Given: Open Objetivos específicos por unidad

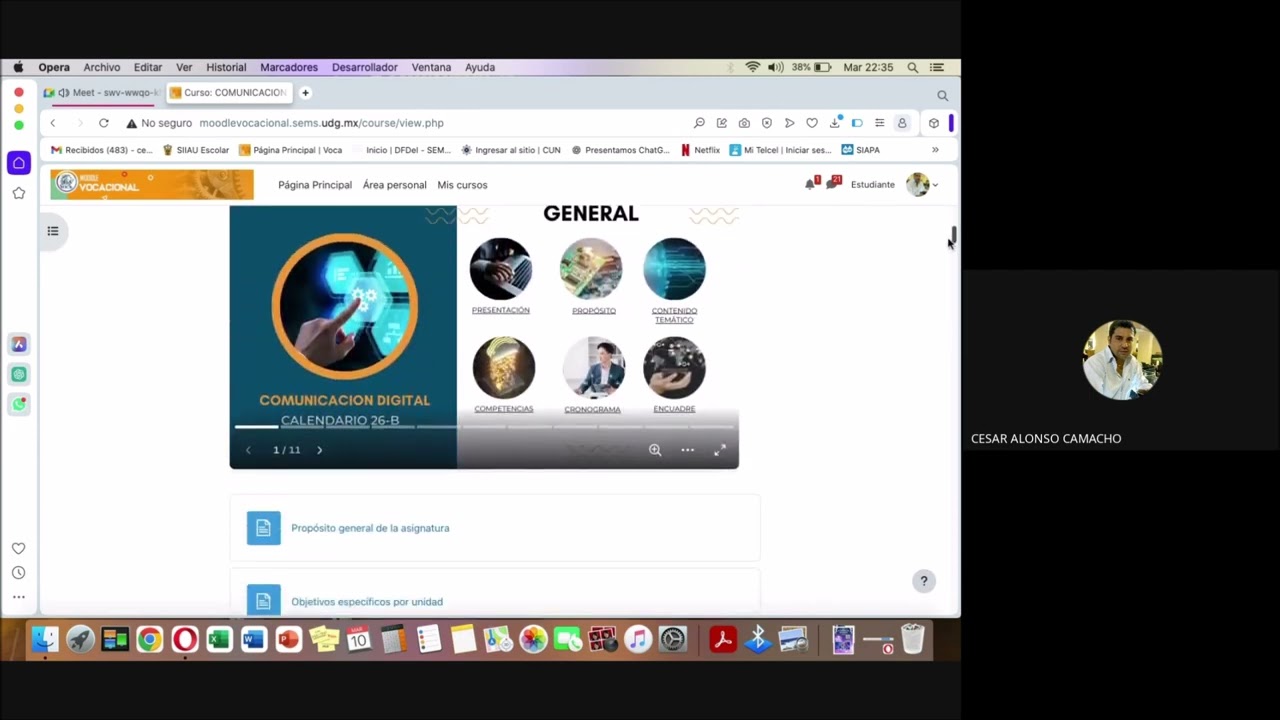Looking at the screenshot, I should [x=367, y=602].
